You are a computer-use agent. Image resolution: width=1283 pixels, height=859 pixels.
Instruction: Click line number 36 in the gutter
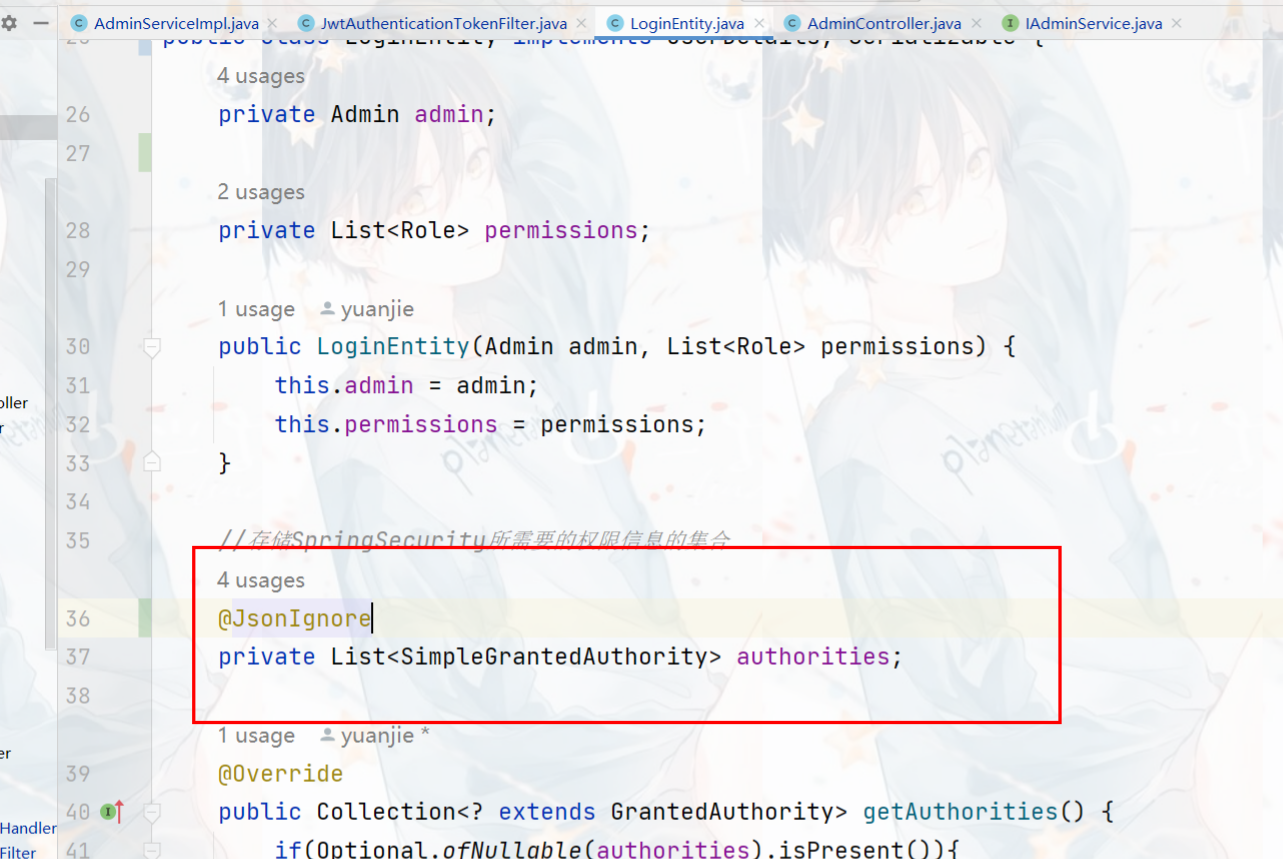tap(78, 619)
